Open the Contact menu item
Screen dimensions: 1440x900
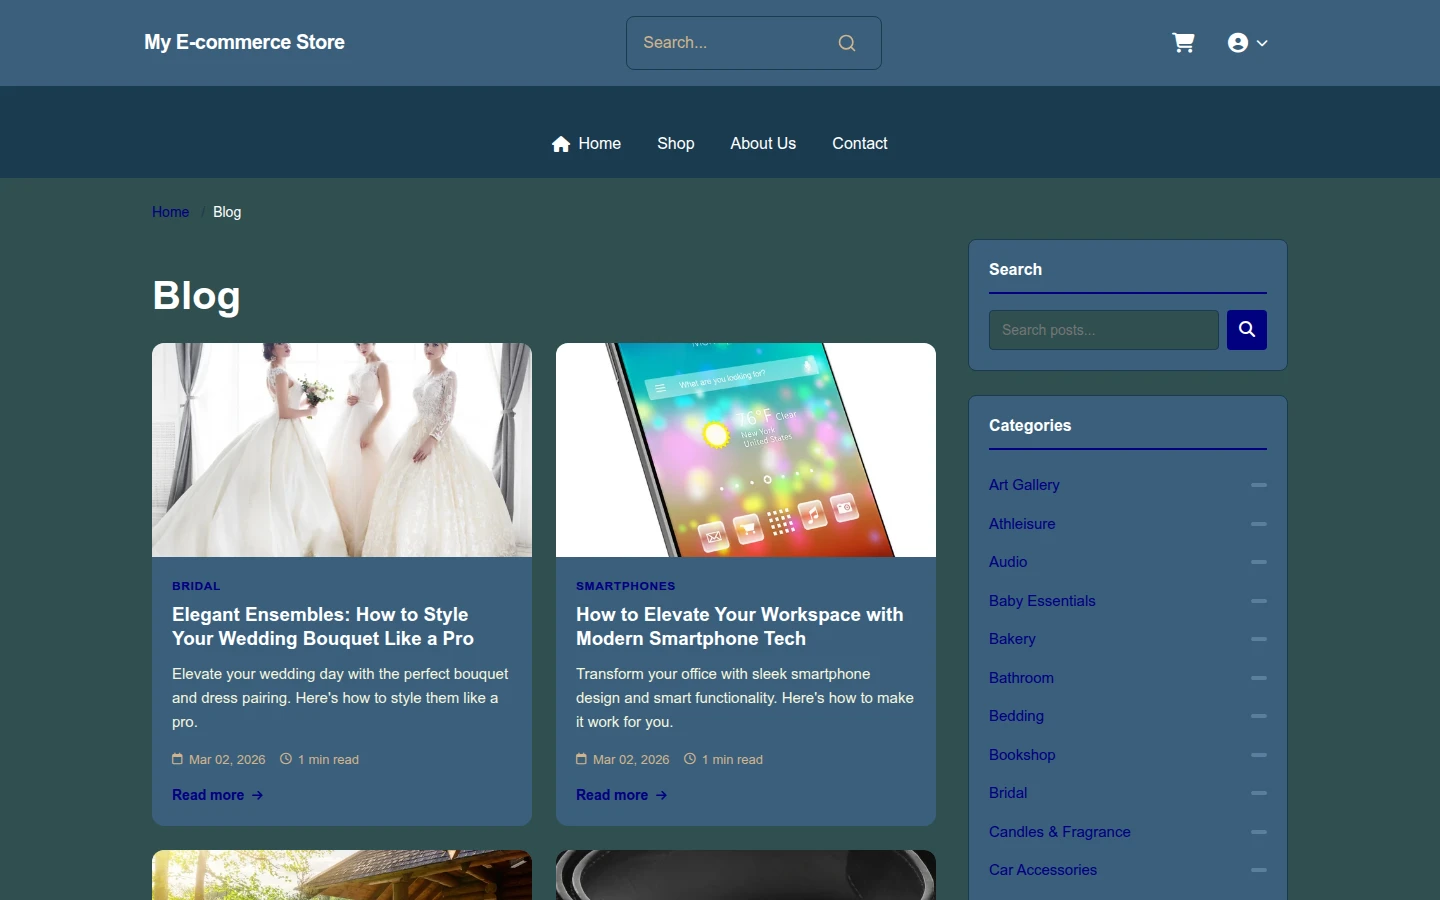[860, 144]
